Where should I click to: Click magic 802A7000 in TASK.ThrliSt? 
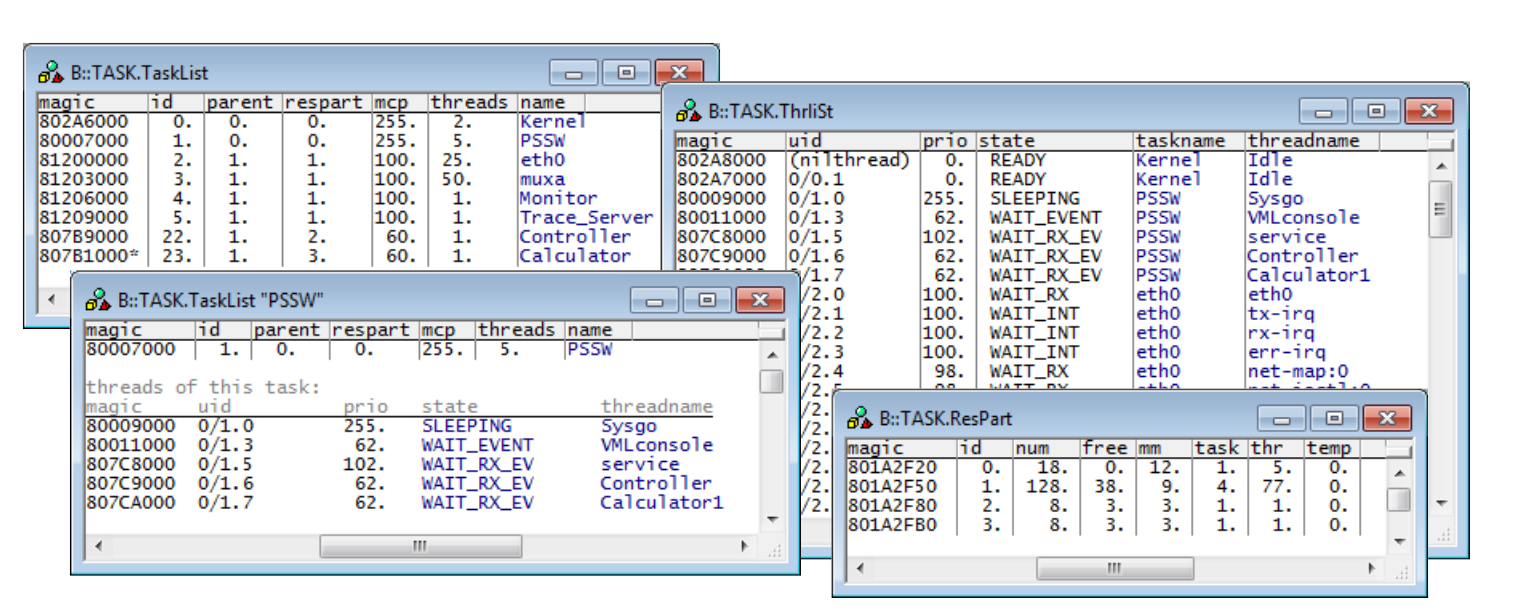click(721, 179)
